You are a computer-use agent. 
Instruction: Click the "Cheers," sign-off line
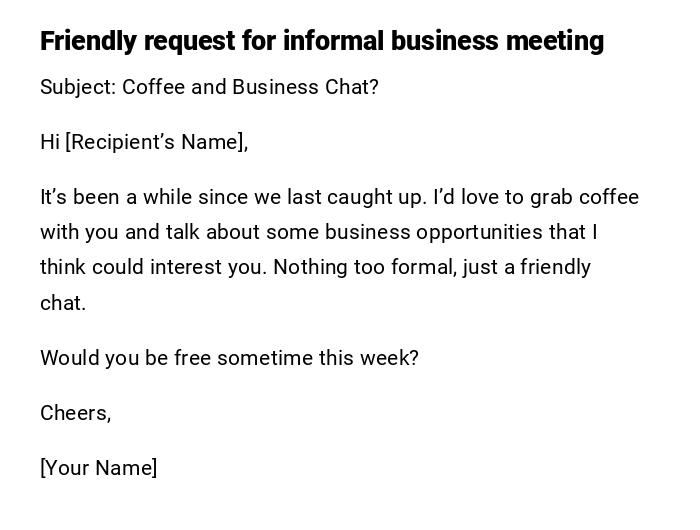click(75, 413)
